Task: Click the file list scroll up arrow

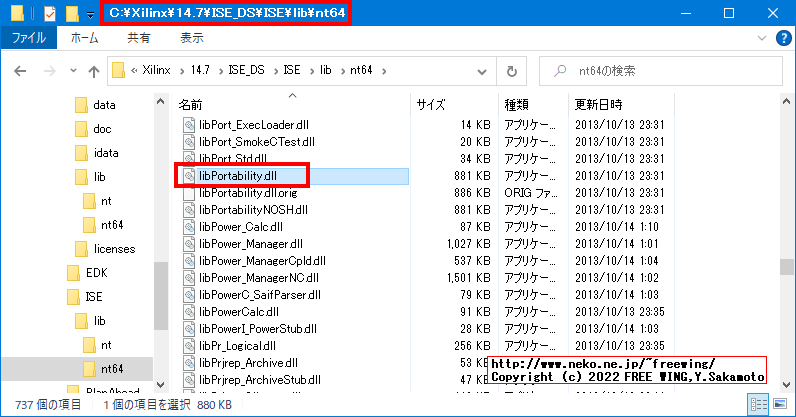Action: [787, 102]
